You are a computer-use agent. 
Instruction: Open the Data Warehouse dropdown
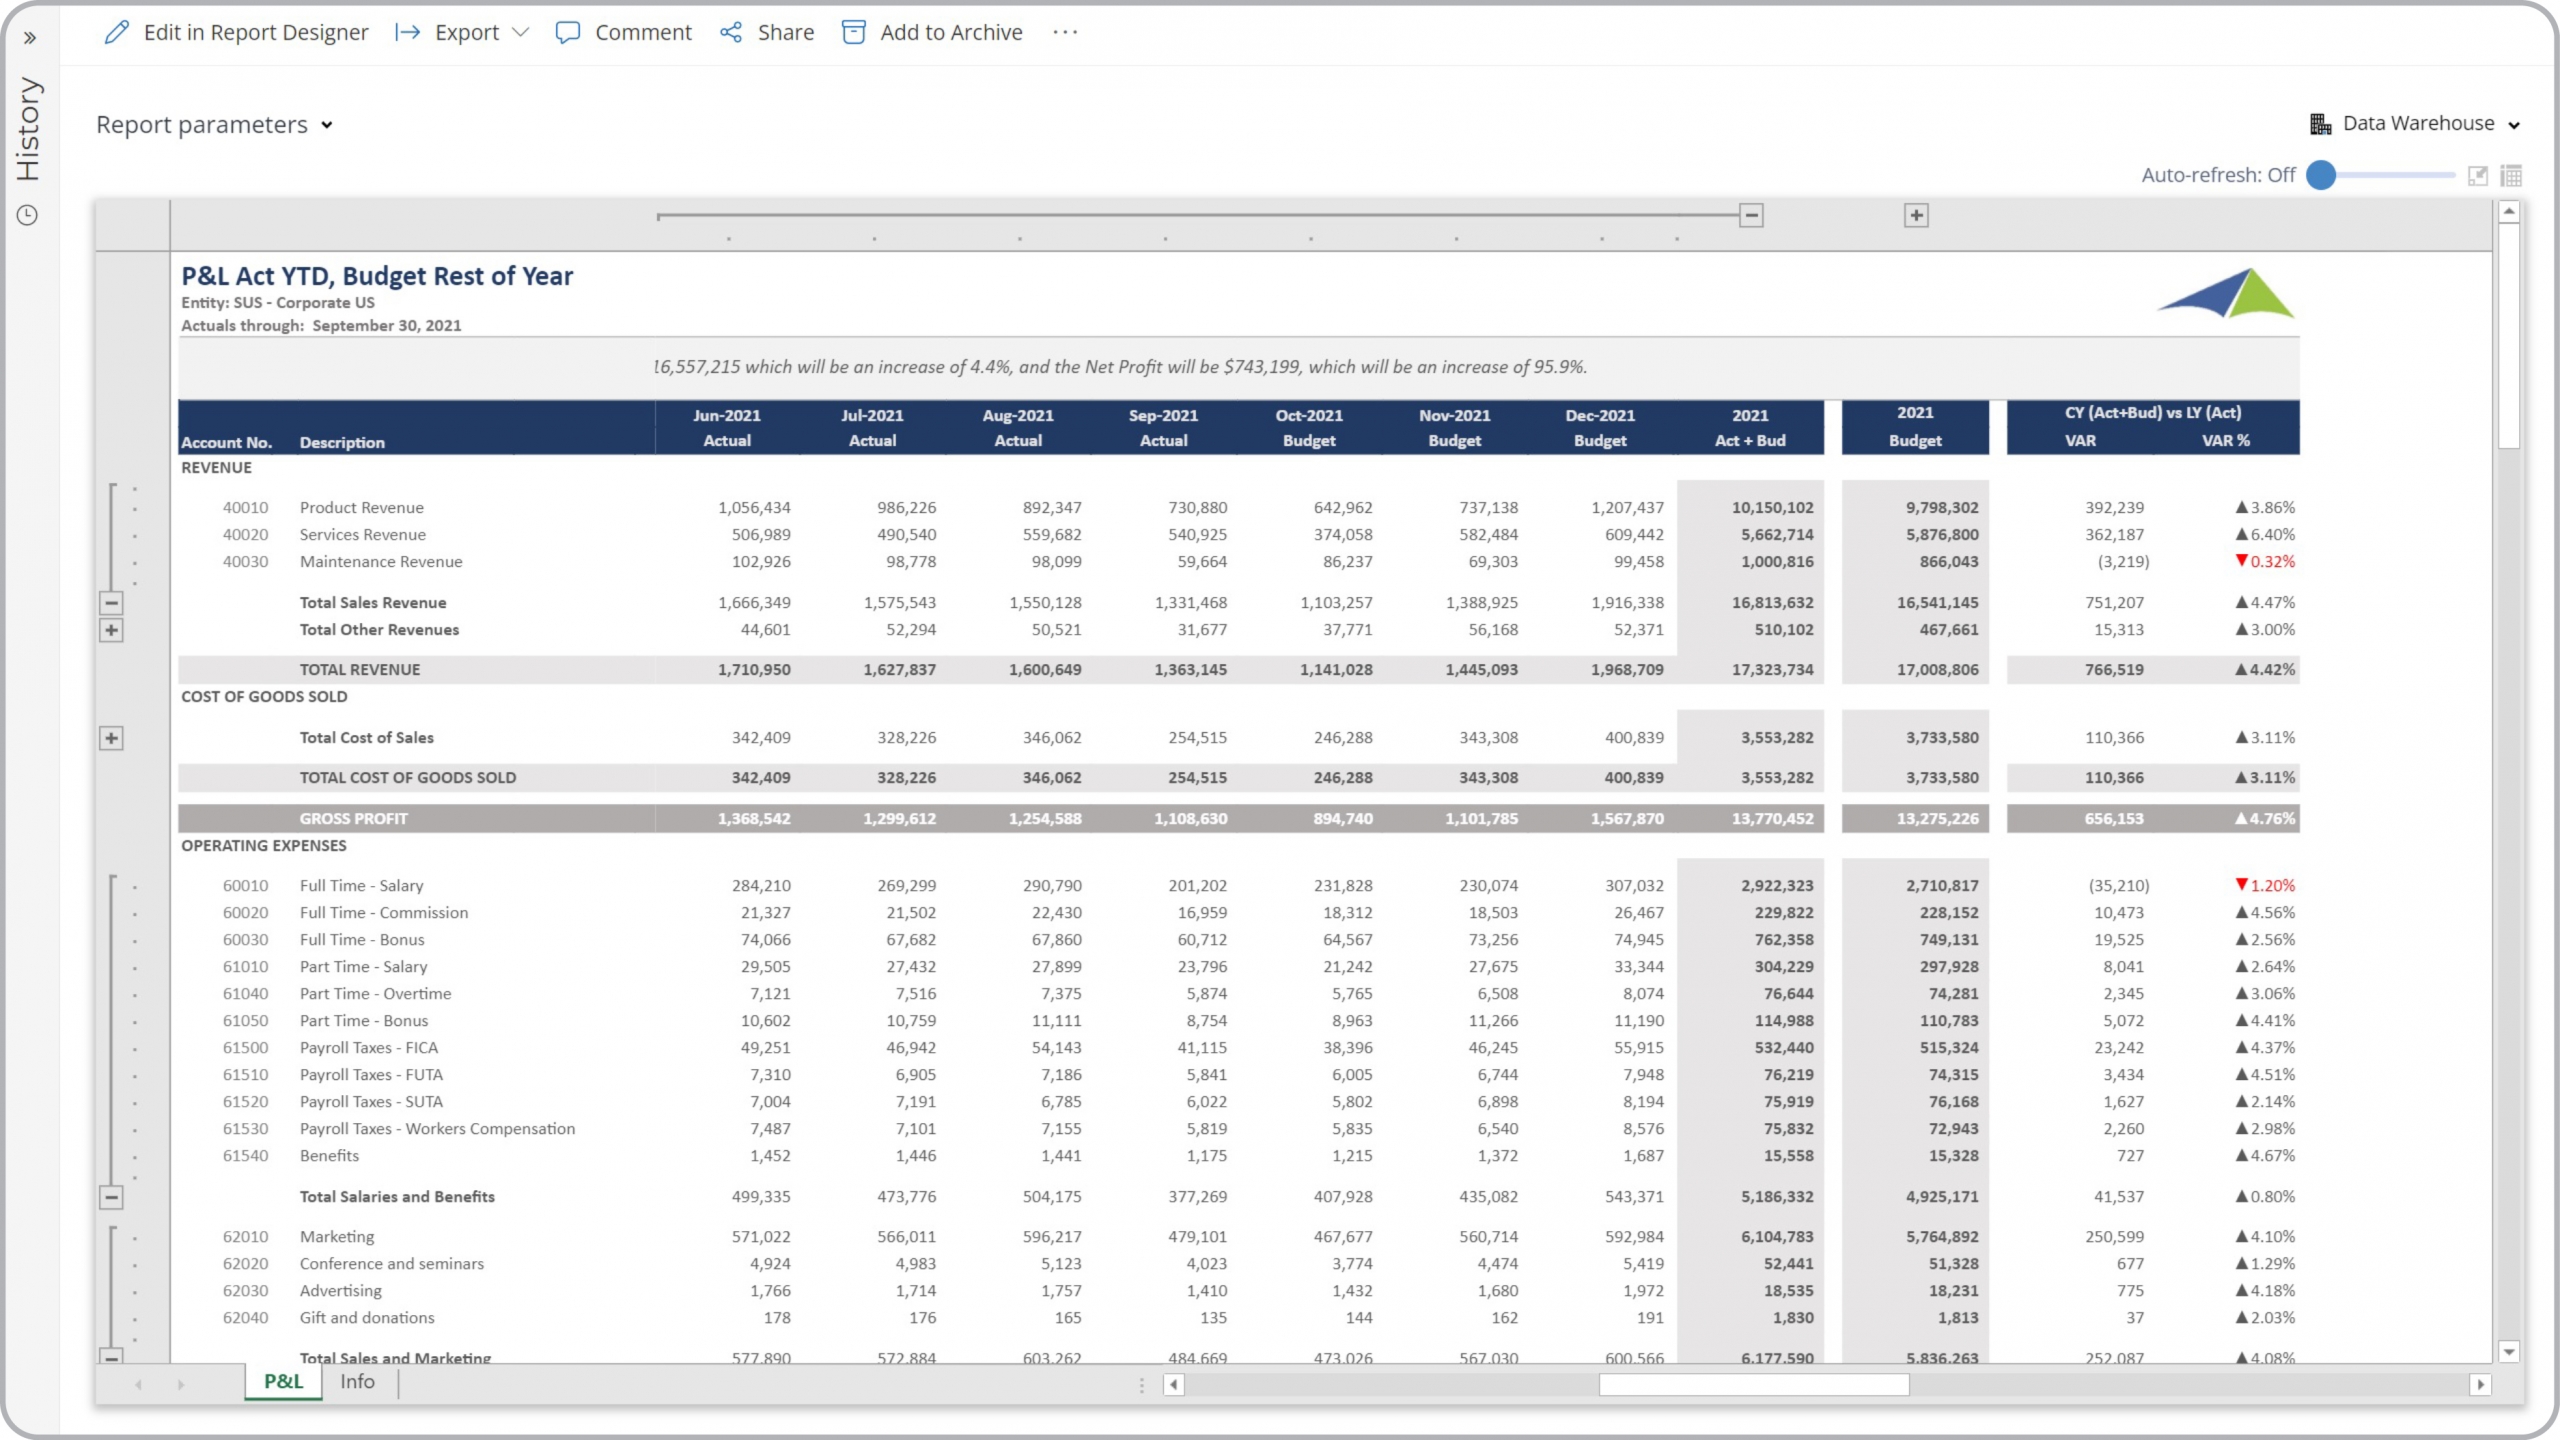point(2415,123)
